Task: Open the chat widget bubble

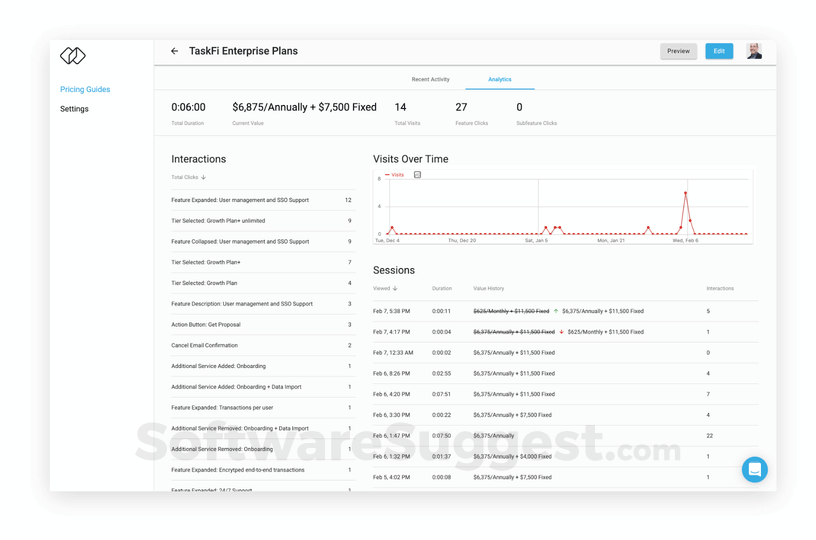Action: pos(755,470)
